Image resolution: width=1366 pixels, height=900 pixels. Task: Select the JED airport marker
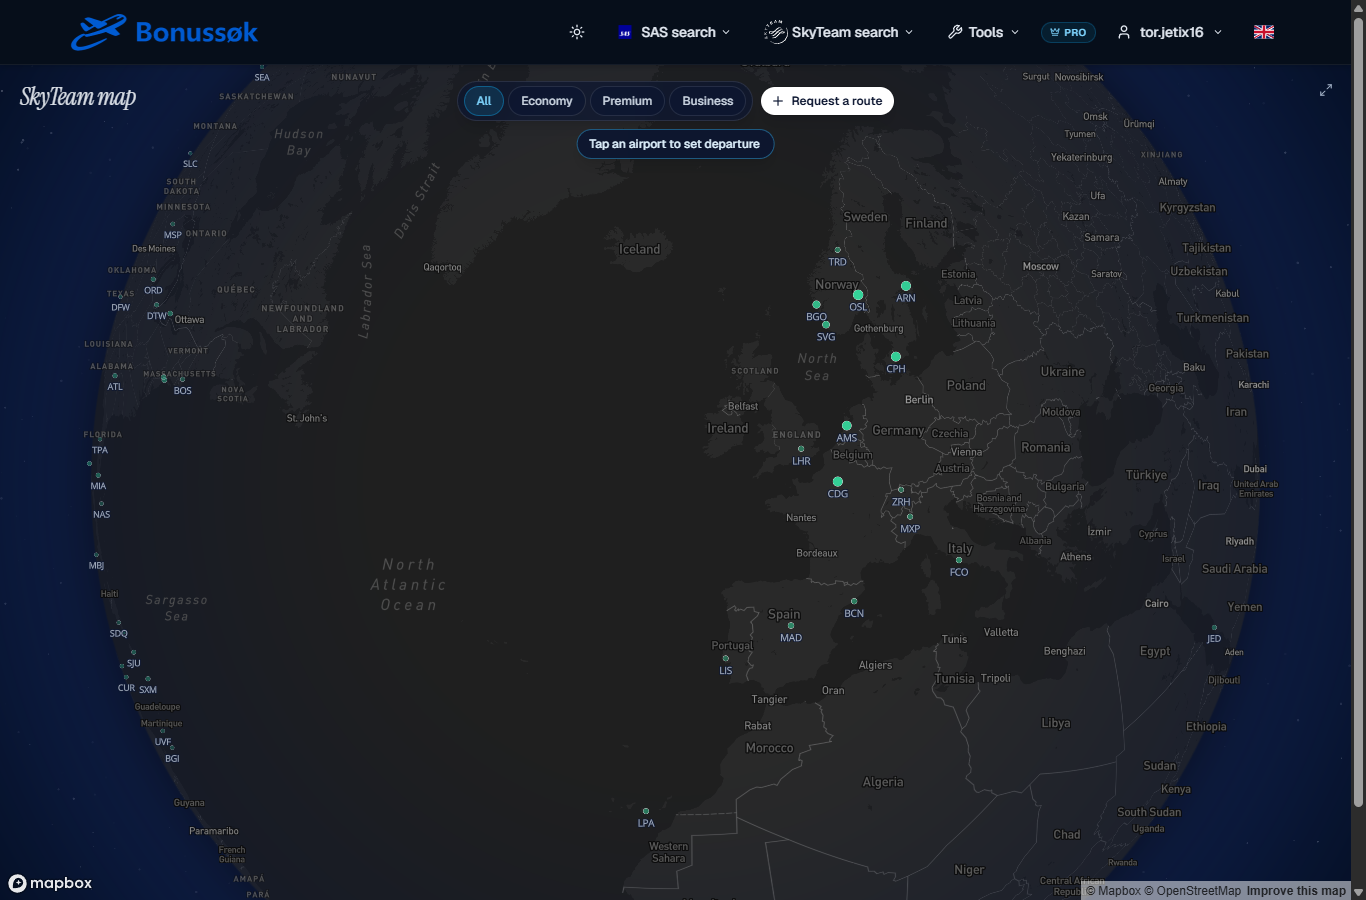(x=1215, y=628)
